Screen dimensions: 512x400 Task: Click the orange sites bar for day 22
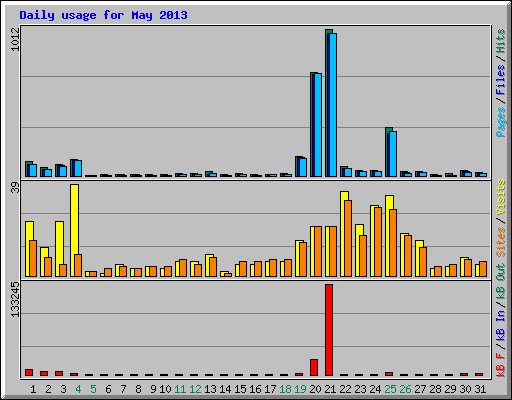348,238
